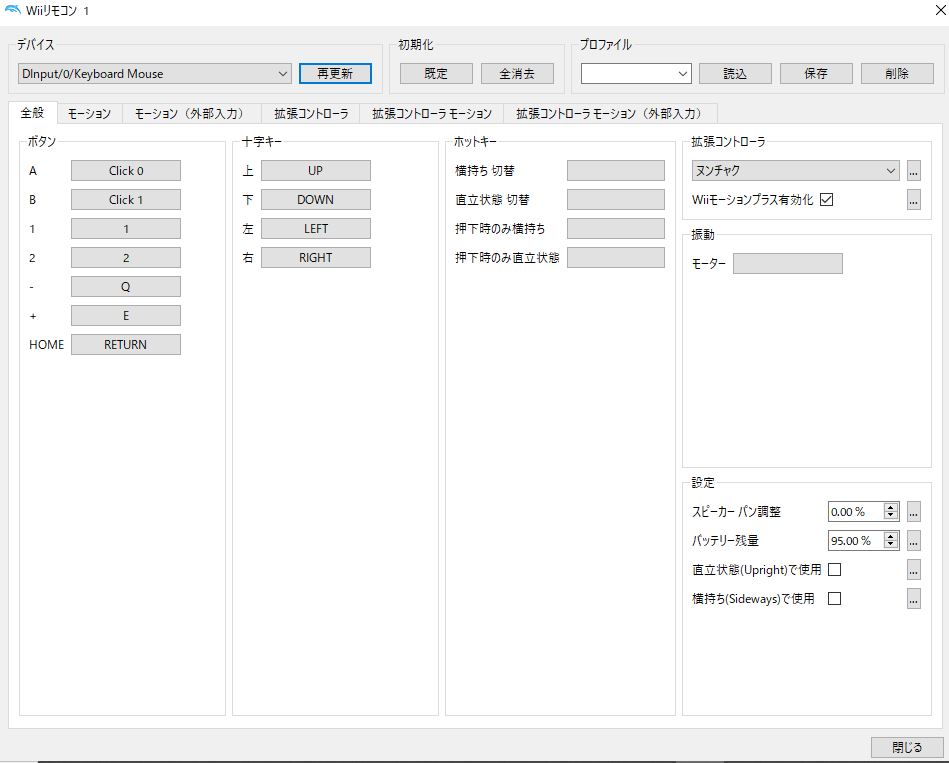Click the Dolphin icon in title bar
The image size is (949, 763).
click(x=13, y=9)
